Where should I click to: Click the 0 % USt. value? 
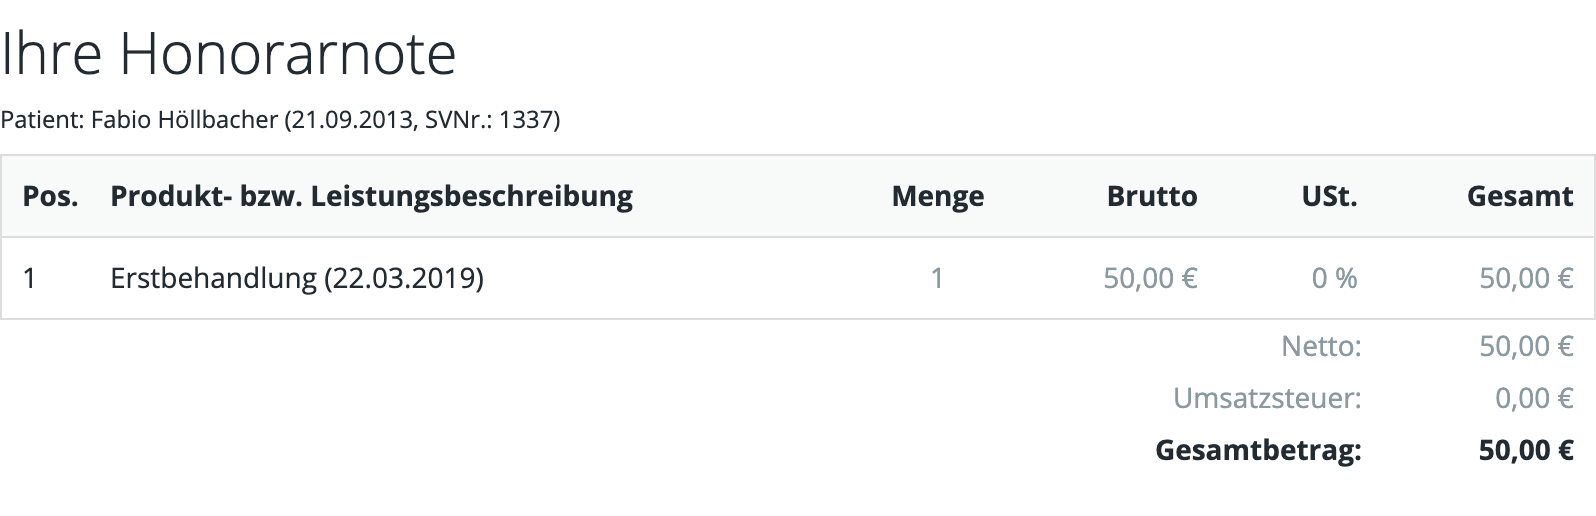[1334, 278]
